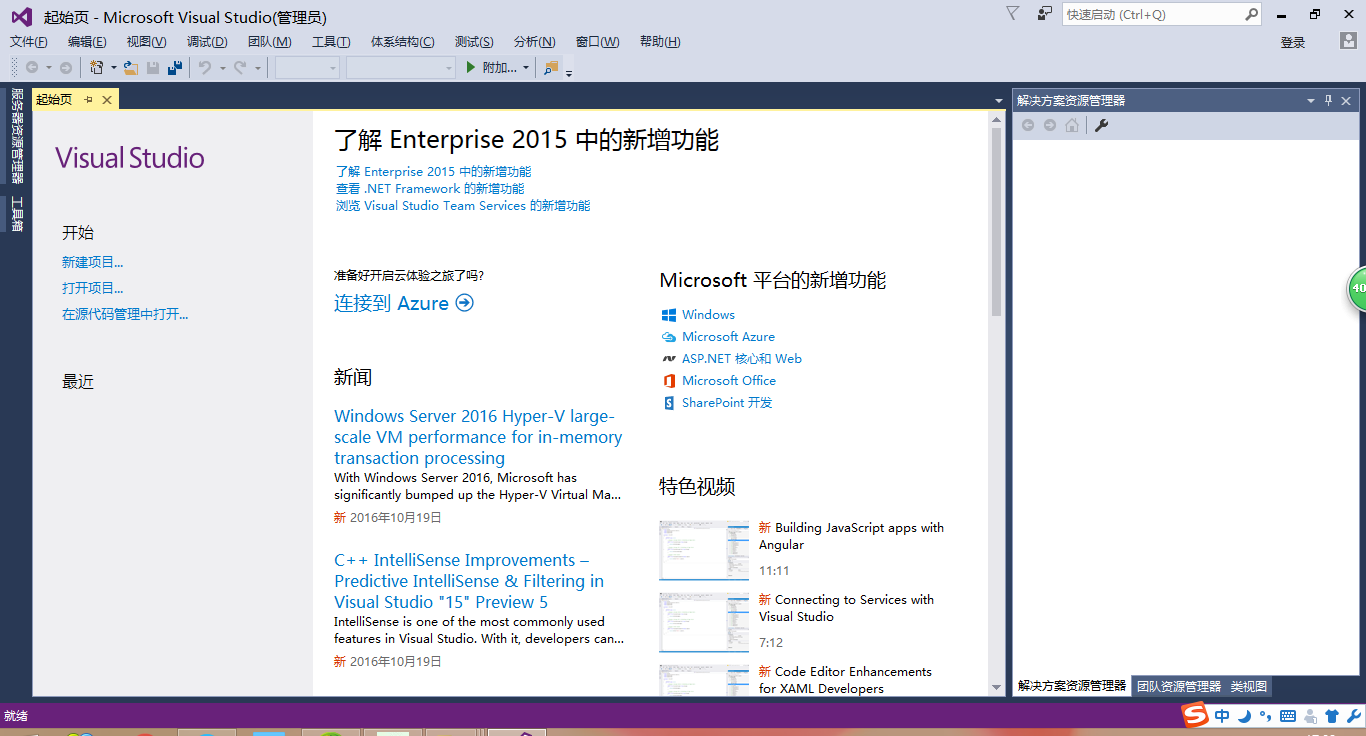The width and height of the screenshot is (1366, 736).
Task: Open the SharePoint 开发 link
Action: pyautogui.click(x=727, y=402)
